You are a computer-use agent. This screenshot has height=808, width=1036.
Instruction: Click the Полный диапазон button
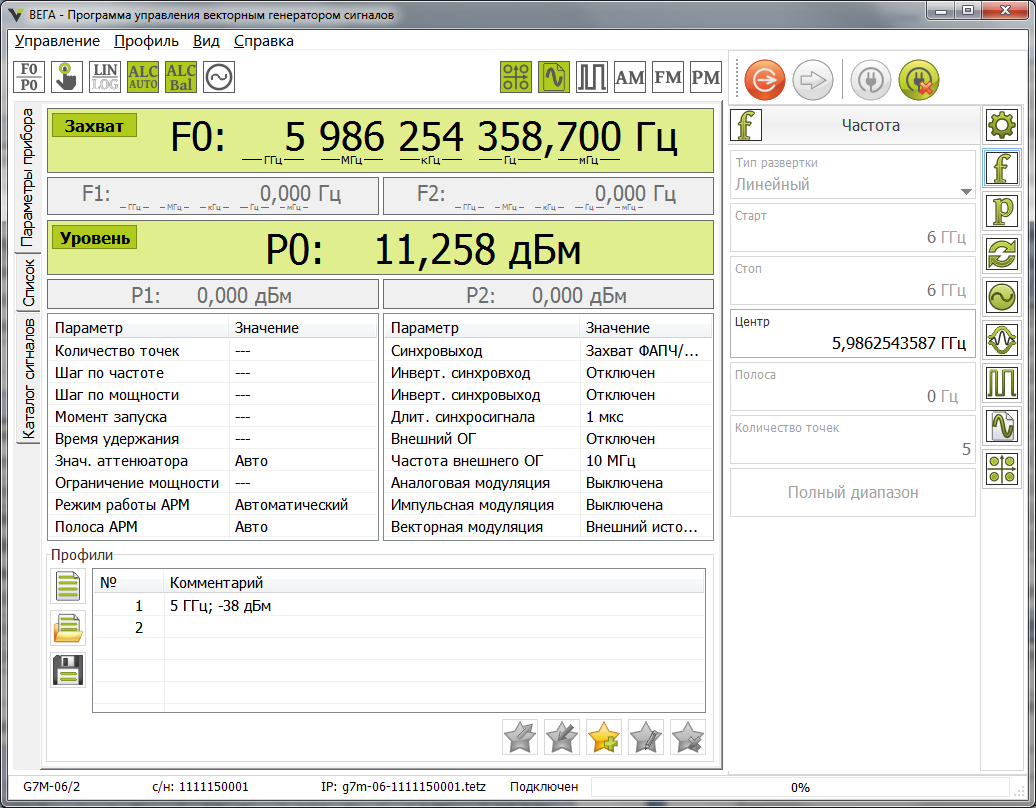pos(852,493)
